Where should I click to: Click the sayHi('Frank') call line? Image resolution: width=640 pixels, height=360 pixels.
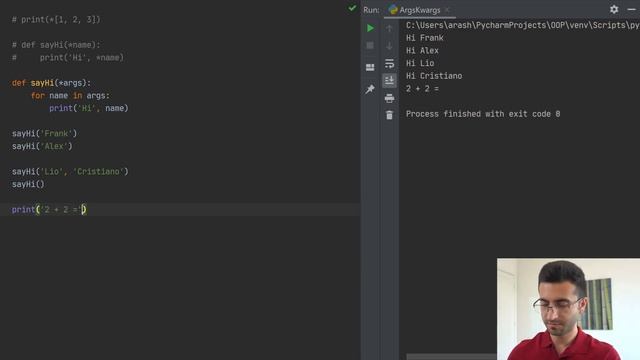click(44, 133)
